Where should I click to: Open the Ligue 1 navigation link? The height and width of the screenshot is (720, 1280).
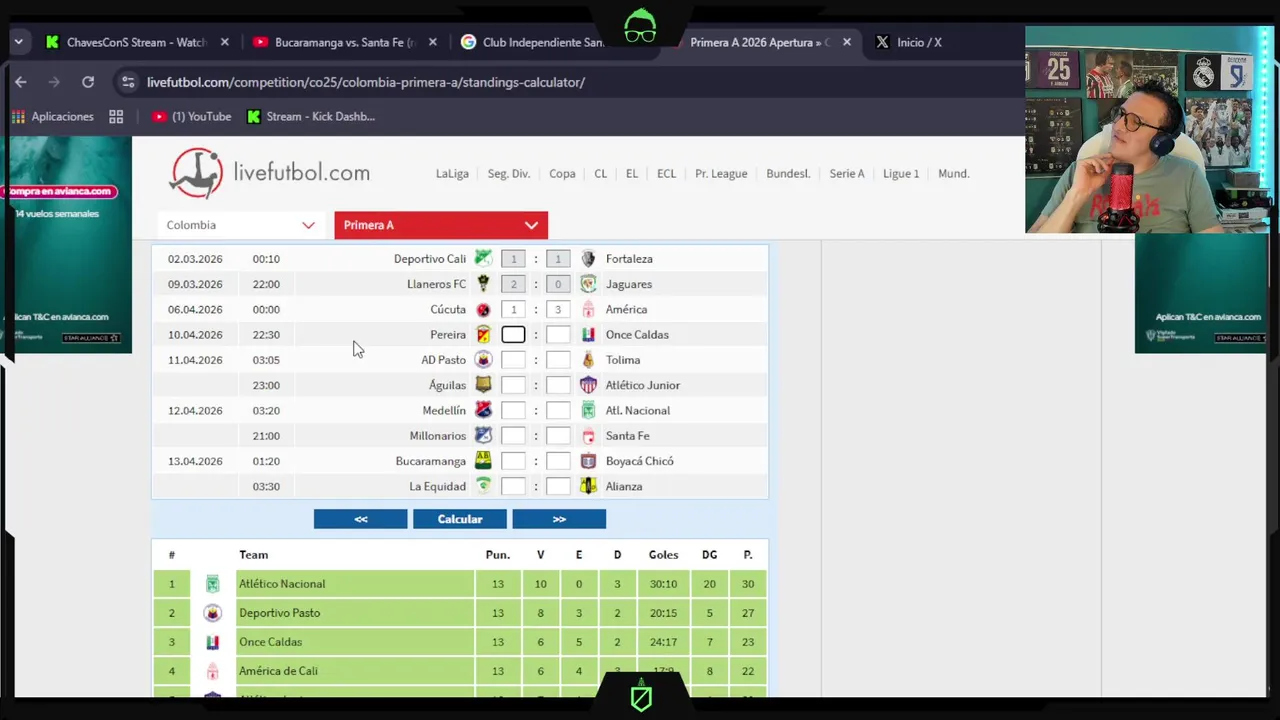[x=901, y=174]
